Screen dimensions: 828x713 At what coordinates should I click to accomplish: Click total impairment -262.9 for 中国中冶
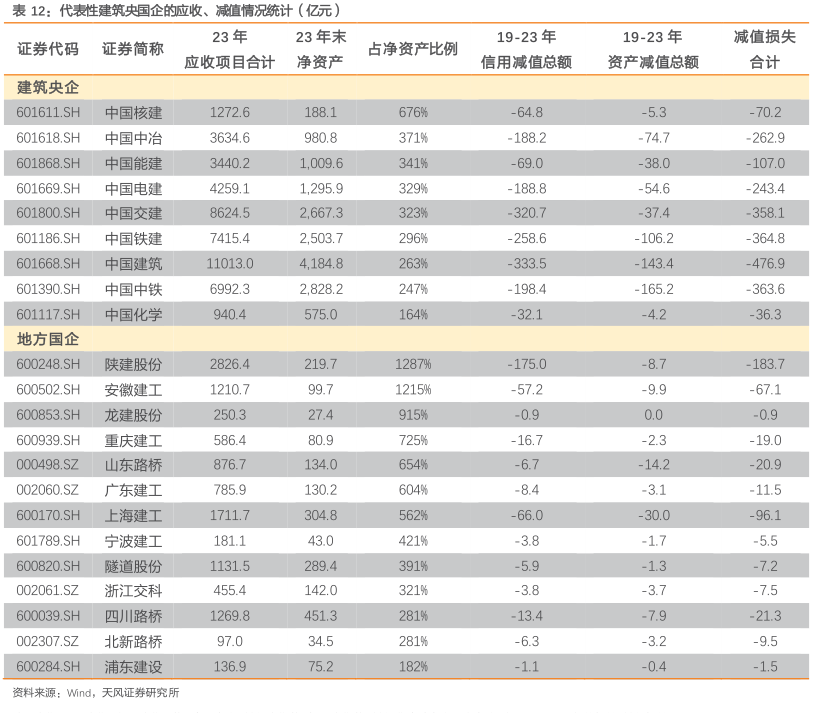765,138
